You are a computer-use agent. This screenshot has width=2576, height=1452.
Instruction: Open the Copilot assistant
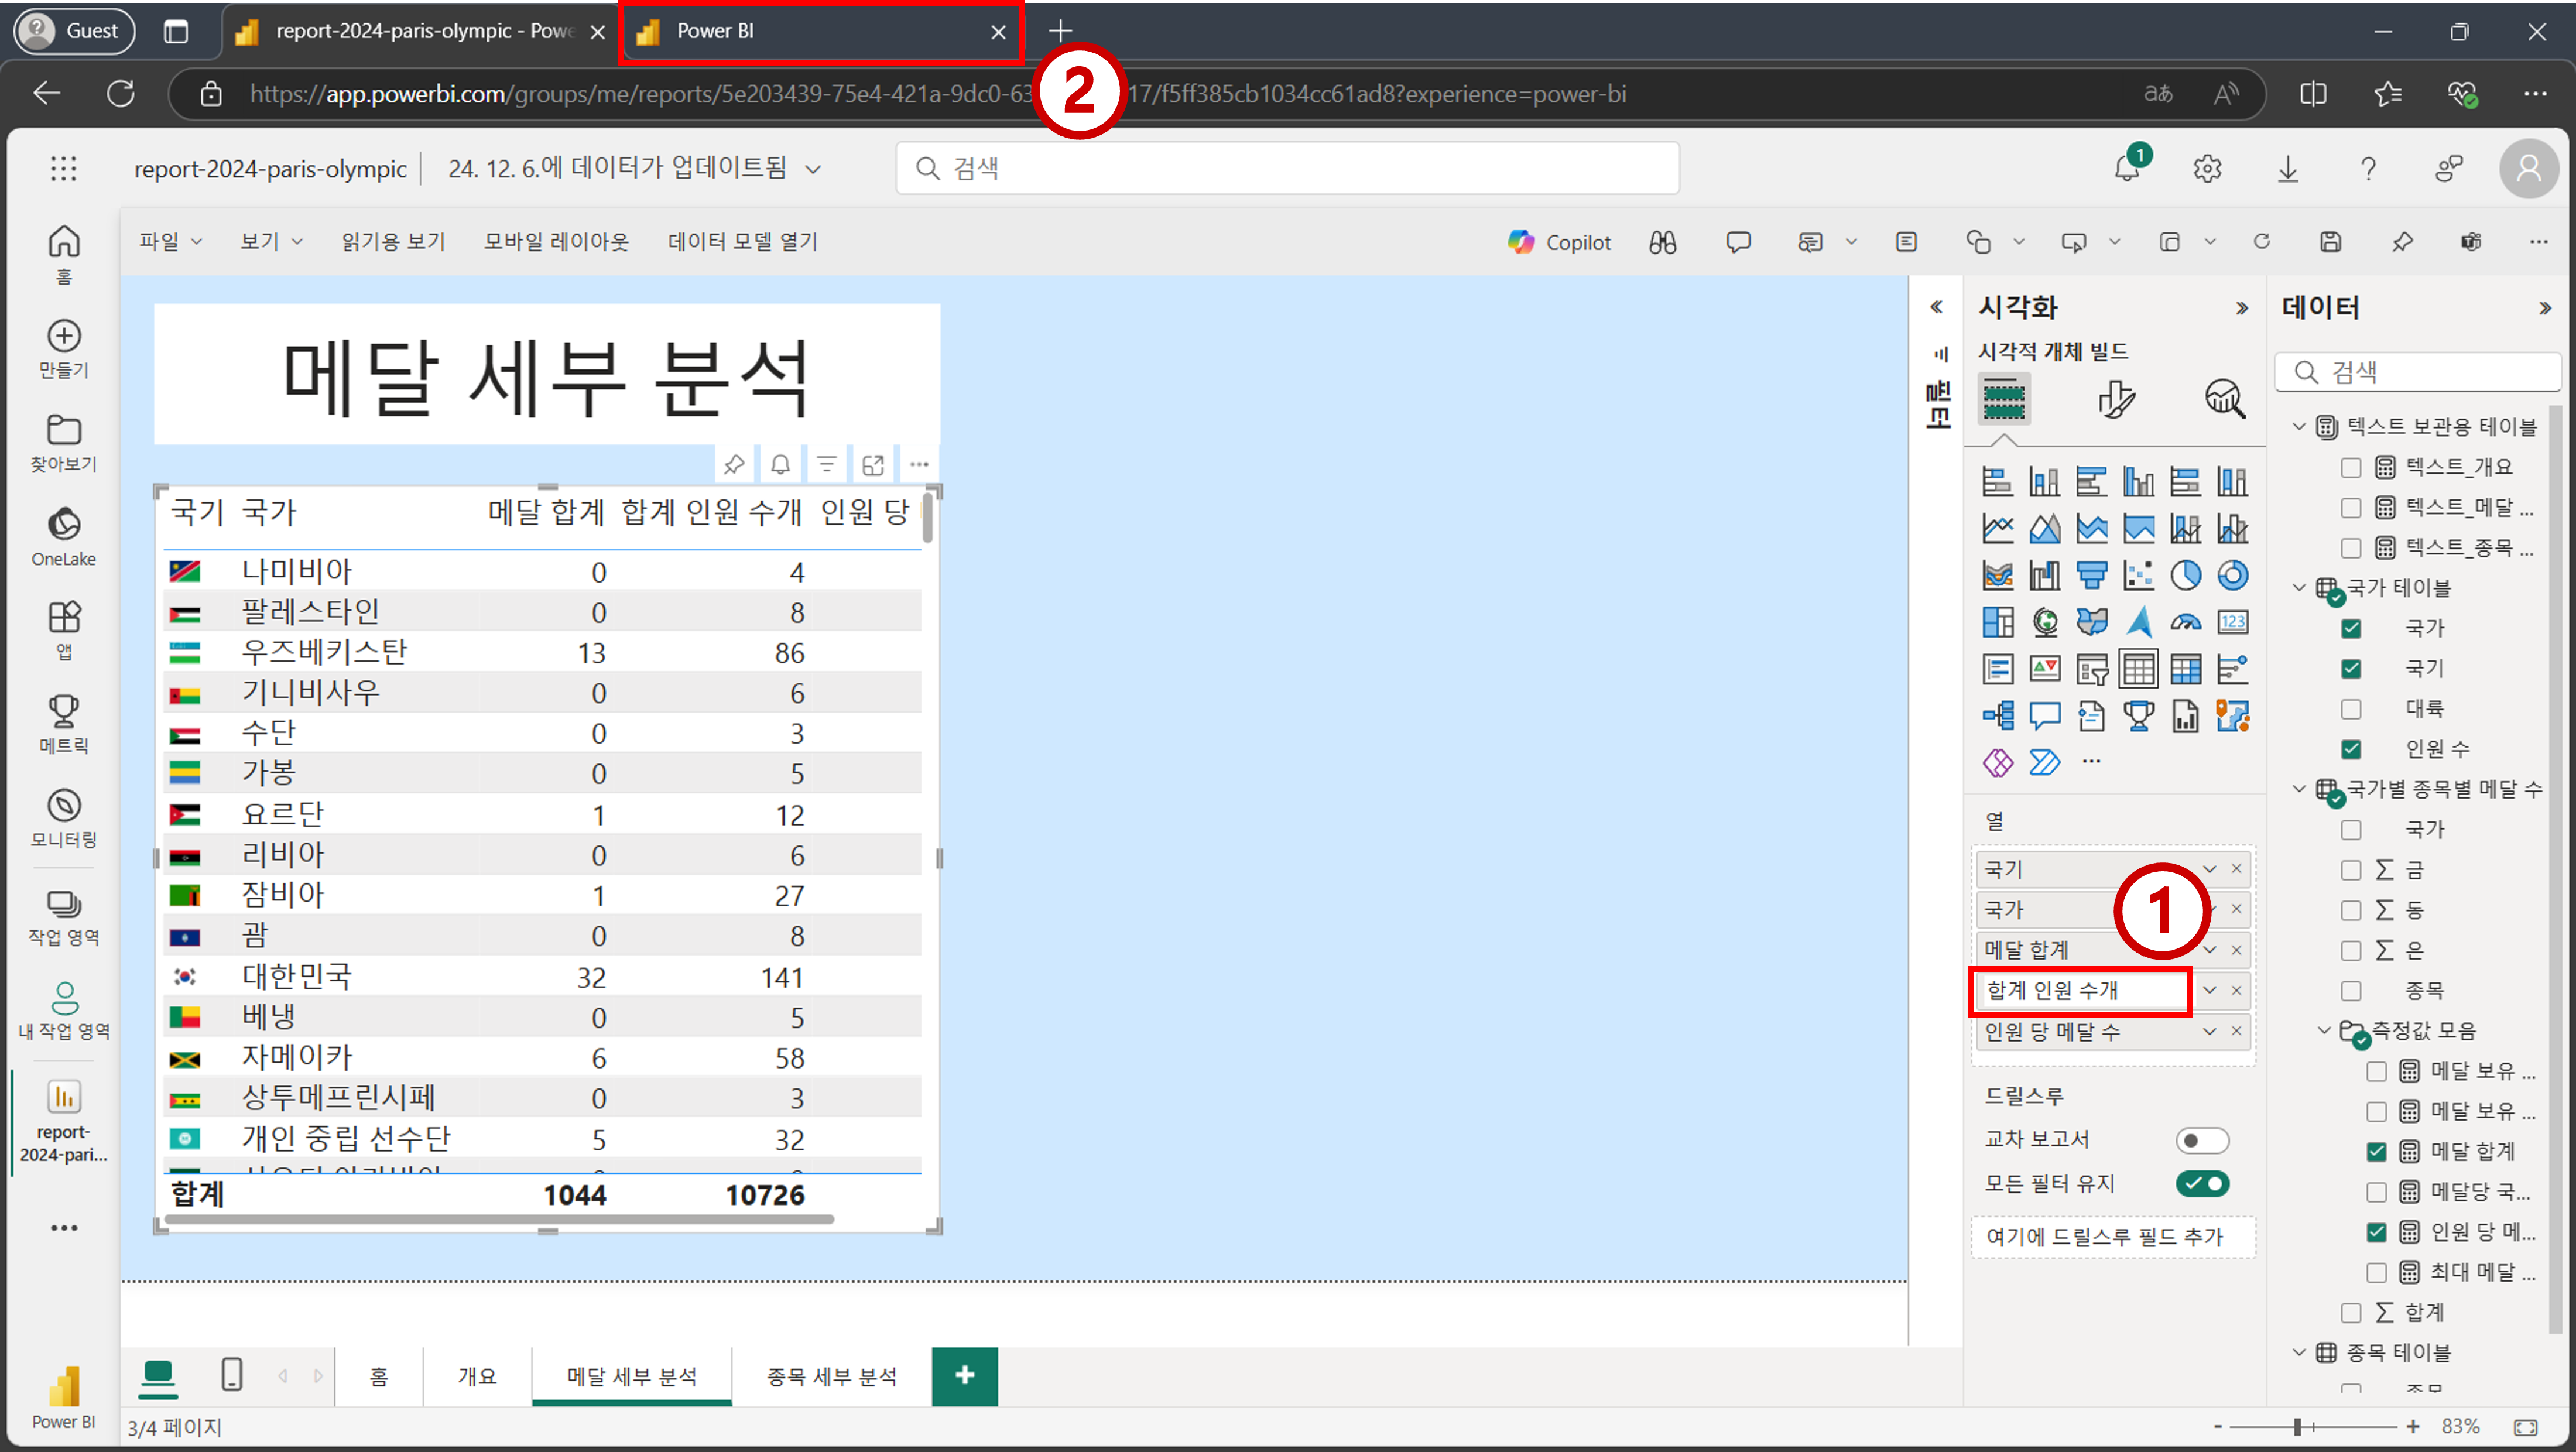[1559, 242]
